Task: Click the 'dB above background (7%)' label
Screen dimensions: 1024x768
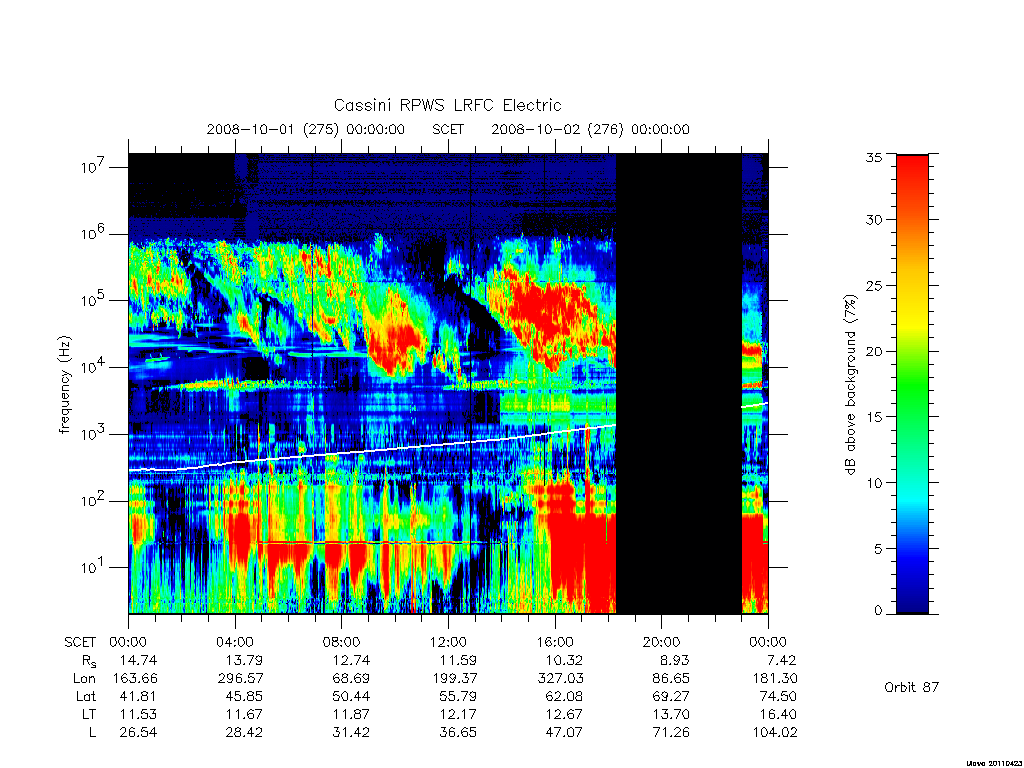Action: 850,385
